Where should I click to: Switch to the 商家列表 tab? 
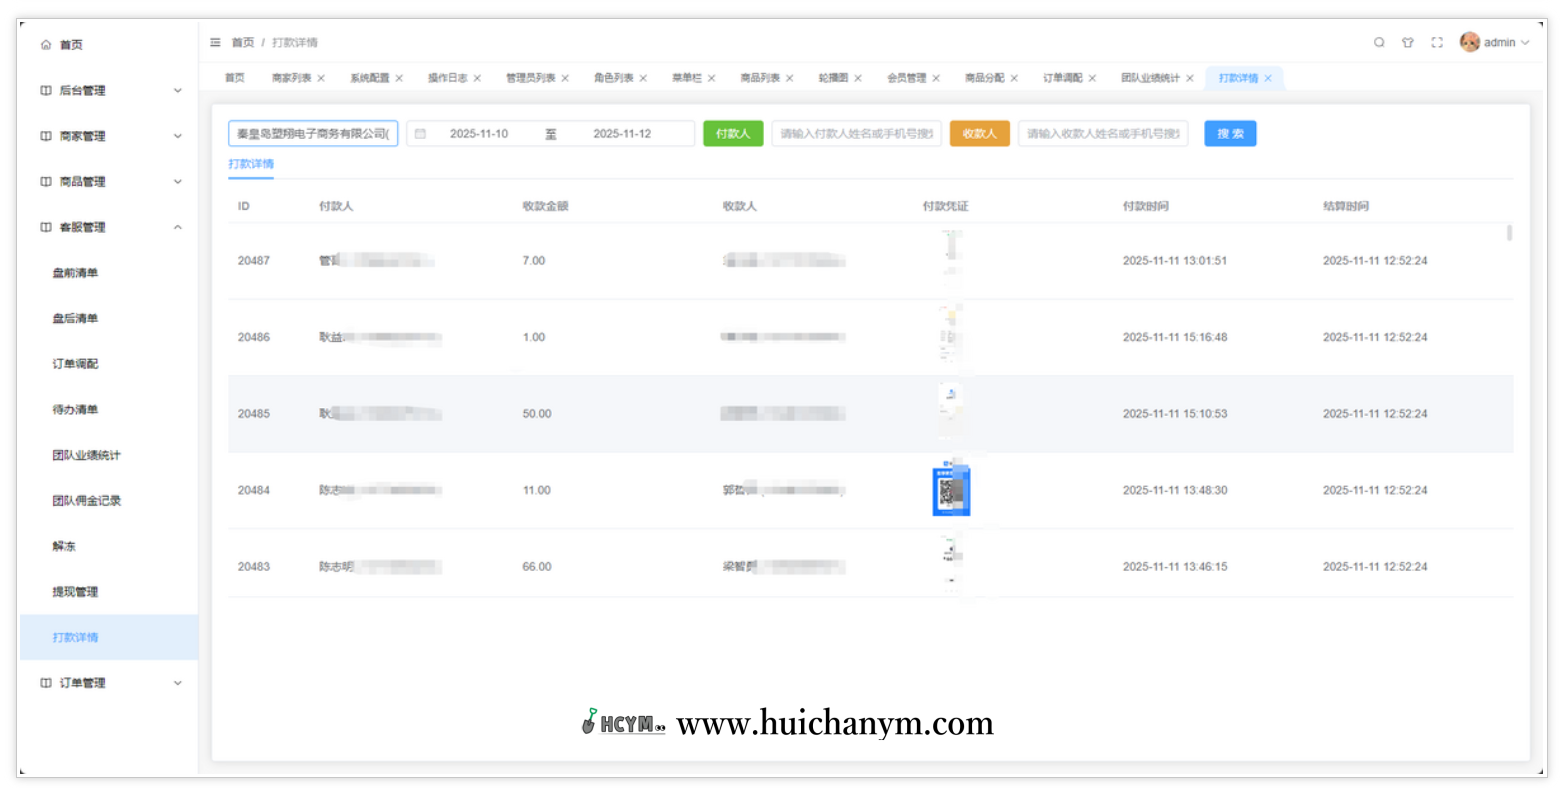pyautogui.click(x=290, y=77)
